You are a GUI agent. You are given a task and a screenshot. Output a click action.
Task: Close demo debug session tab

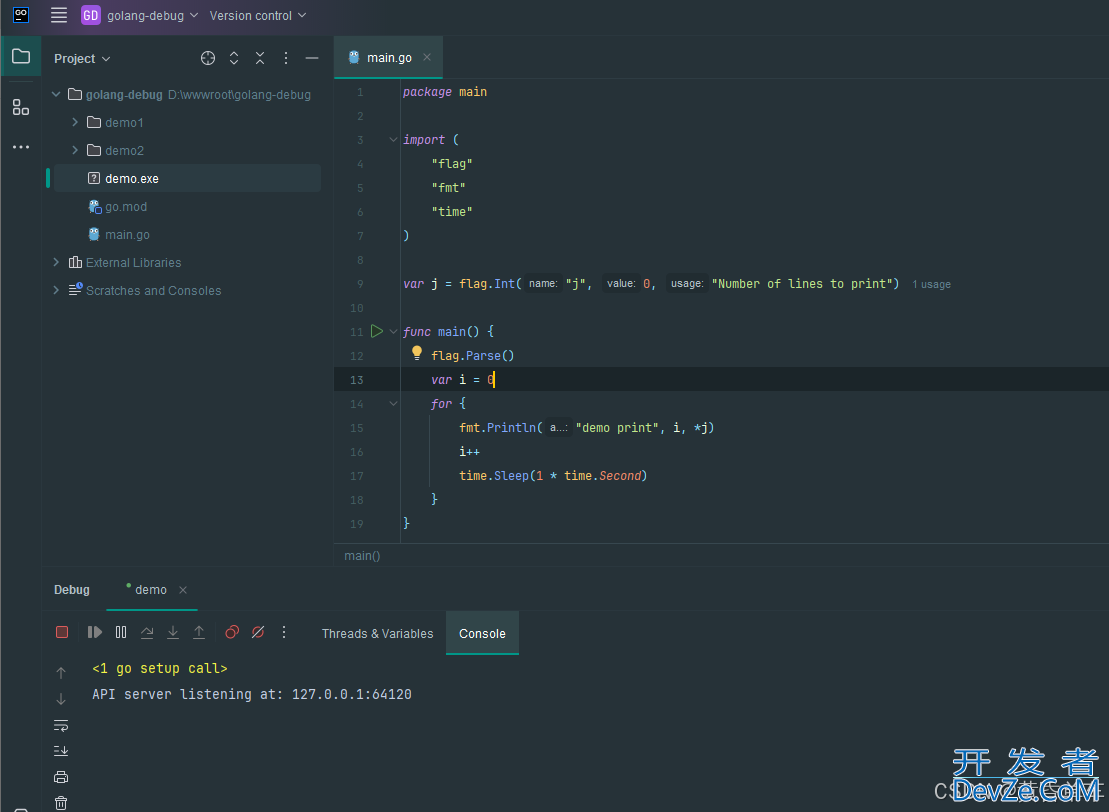[x=183, y=590]
